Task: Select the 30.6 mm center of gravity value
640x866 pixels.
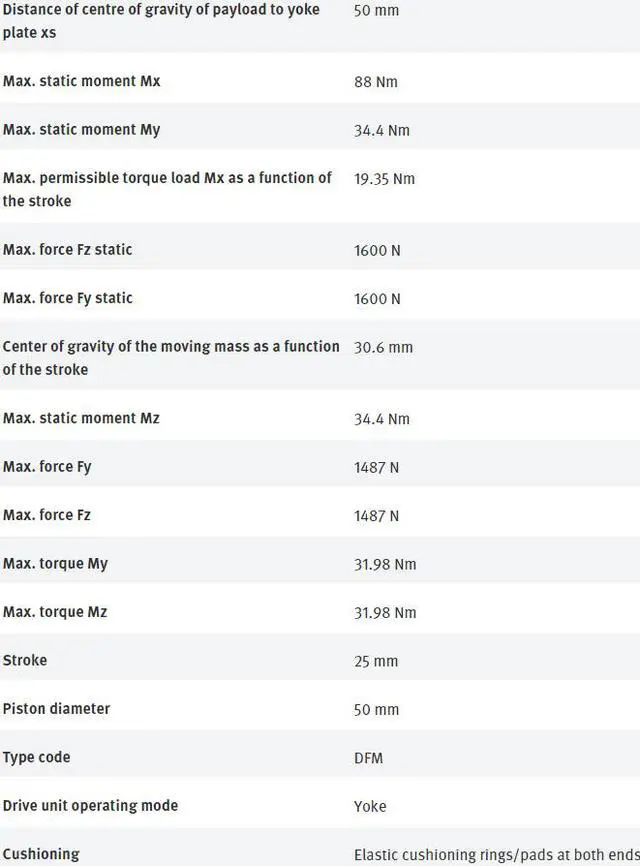Action: click(383, 348)
